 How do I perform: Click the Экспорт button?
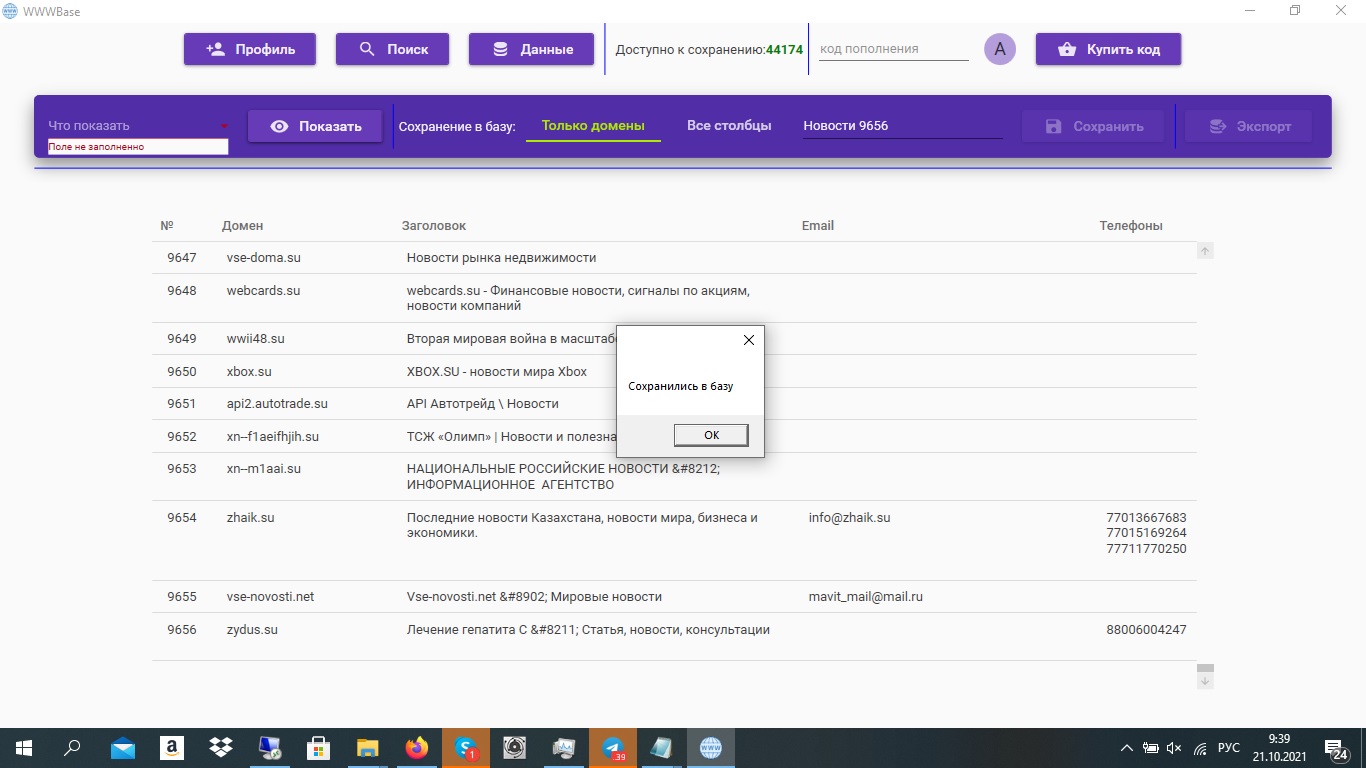[1248, 126]
